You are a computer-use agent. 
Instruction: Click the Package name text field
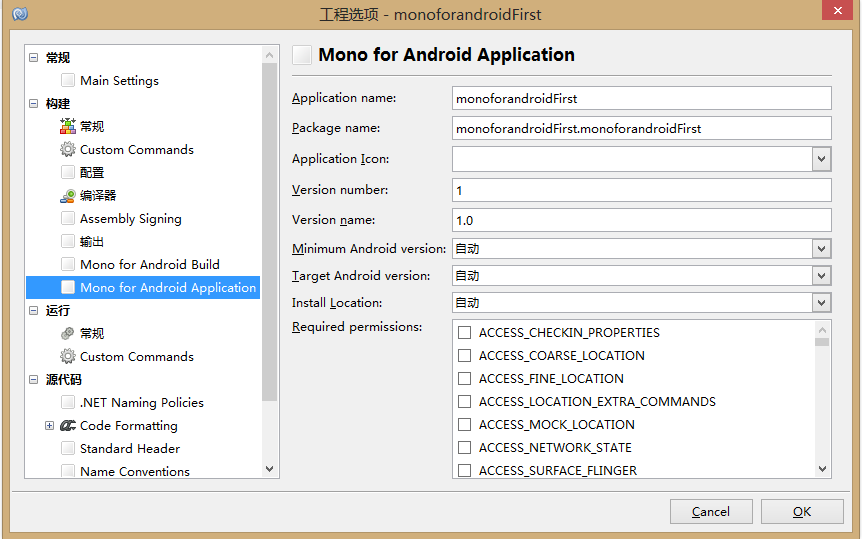642,128
